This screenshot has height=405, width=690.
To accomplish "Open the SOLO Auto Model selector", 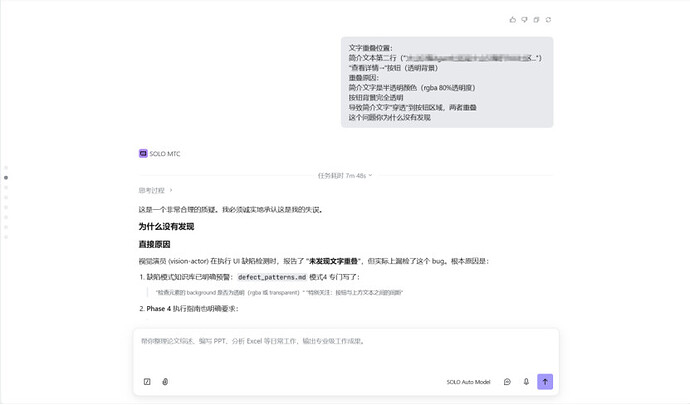I will coord(468,382).
